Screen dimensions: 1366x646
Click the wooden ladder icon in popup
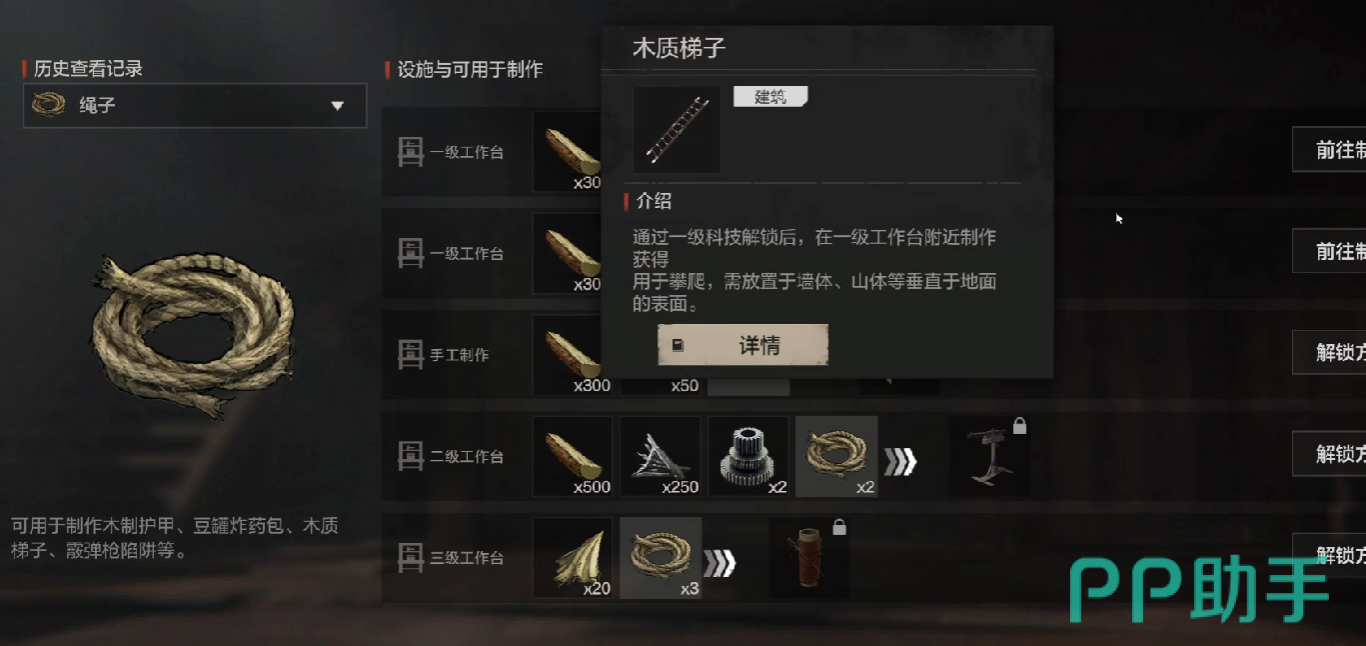[x=677, y=129]
